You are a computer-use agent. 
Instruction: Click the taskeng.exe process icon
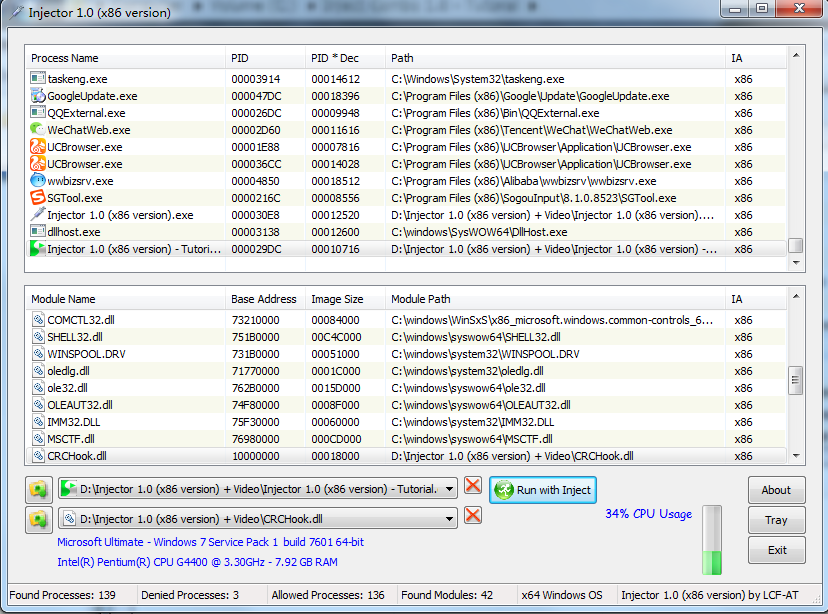(x=37, y=79)
